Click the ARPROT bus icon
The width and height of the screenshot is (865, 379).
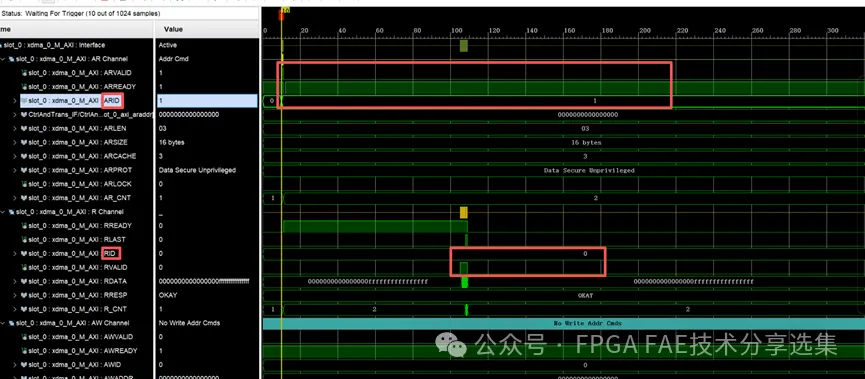coord(24,170)
